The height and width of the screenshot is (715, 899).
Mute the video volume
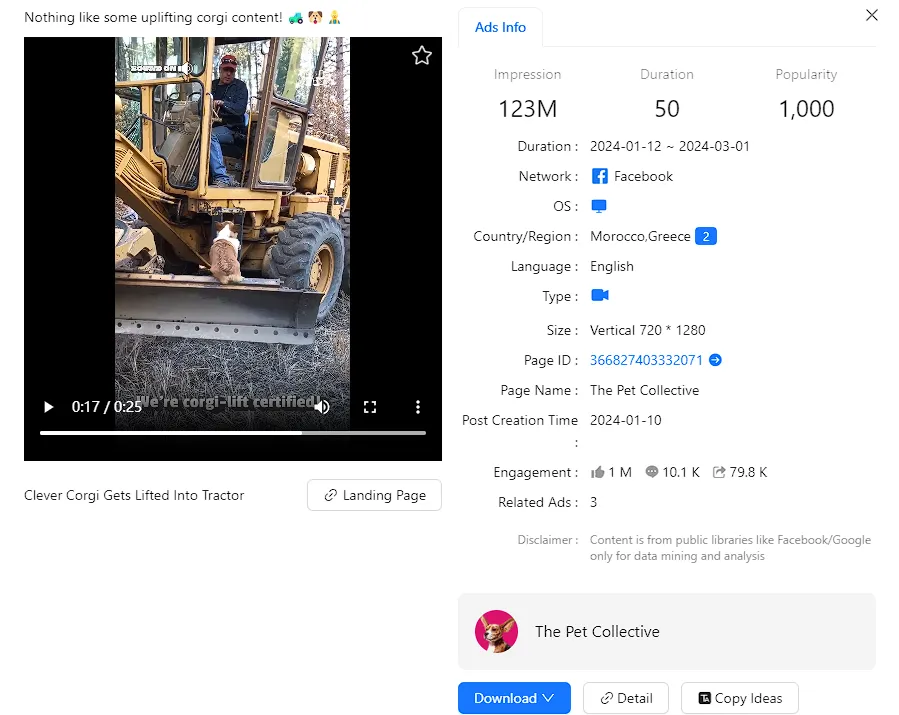click(322, 407)
